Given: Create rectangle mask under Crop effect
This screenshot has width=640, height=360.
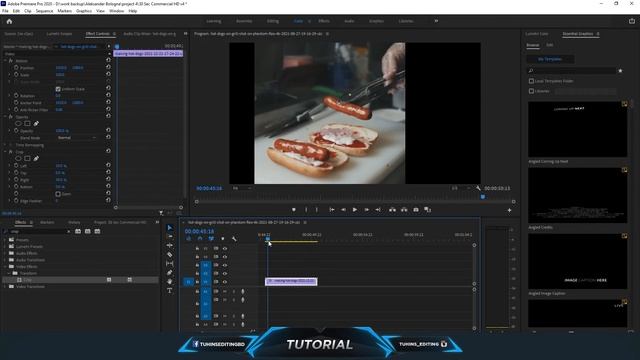Looking at the screenshot, I should coord(27,158).
